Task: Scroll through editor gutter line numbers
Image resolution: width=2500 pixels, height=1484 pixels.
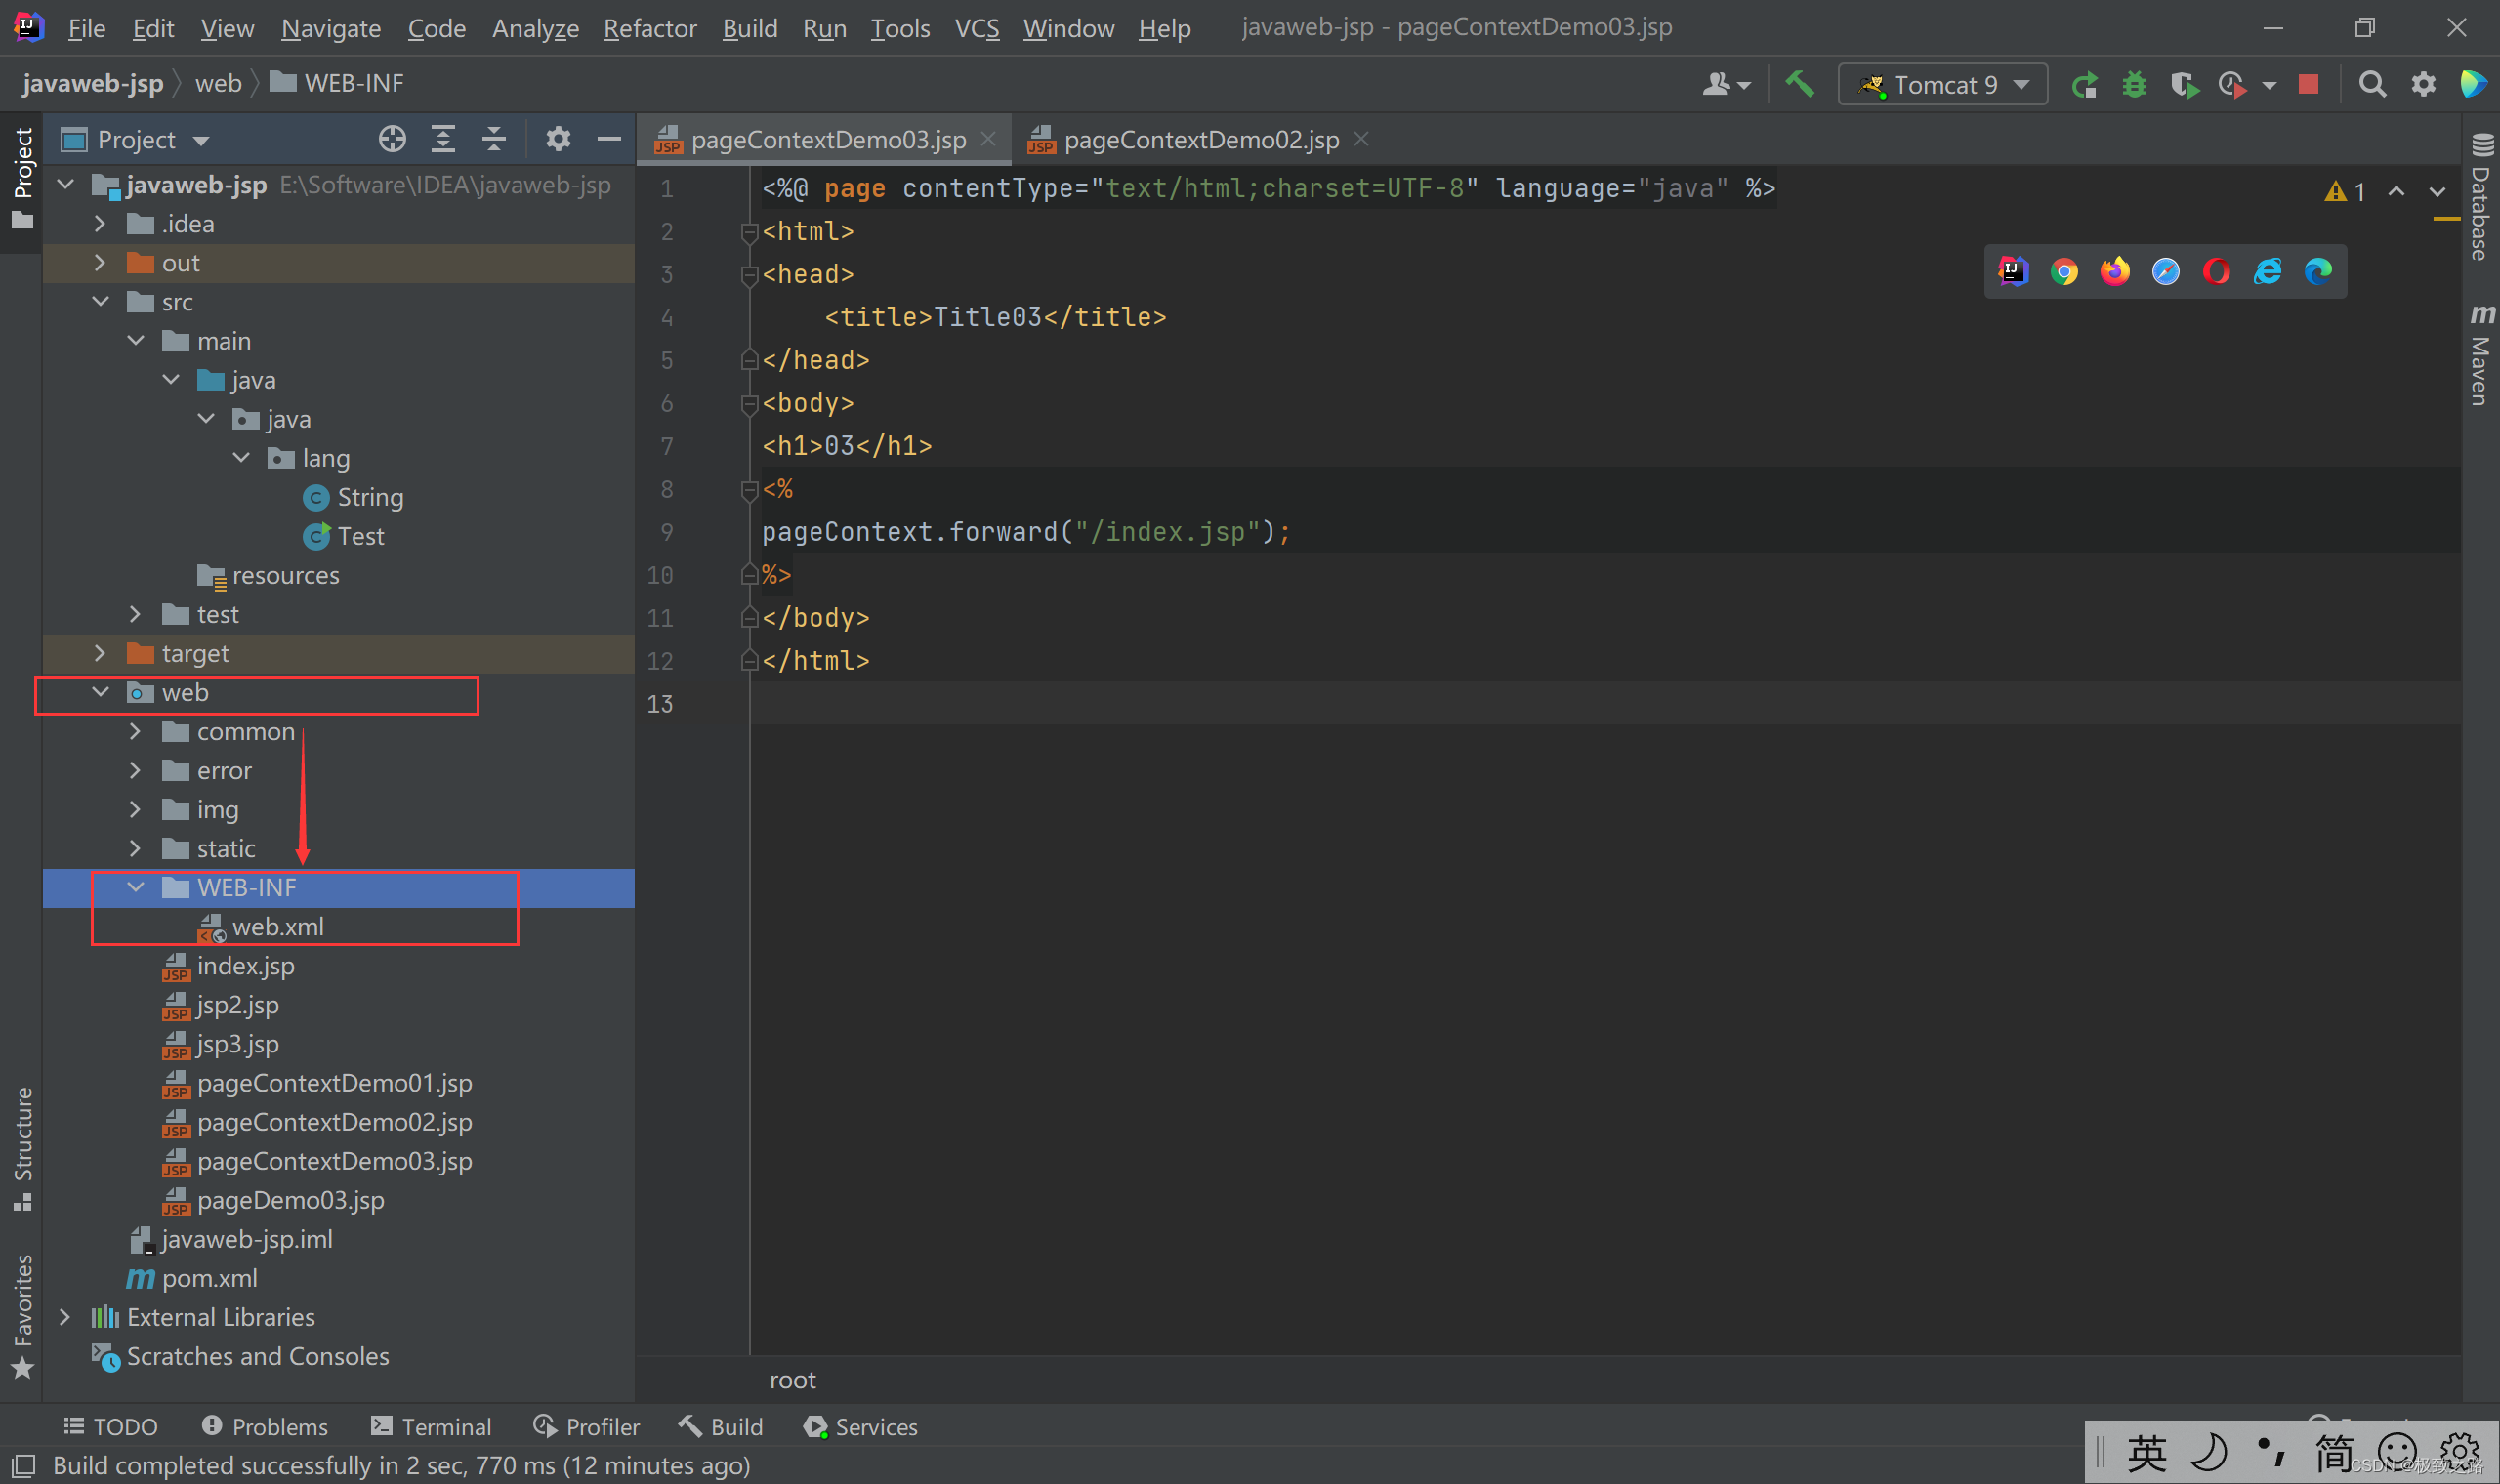Action: 664,443
